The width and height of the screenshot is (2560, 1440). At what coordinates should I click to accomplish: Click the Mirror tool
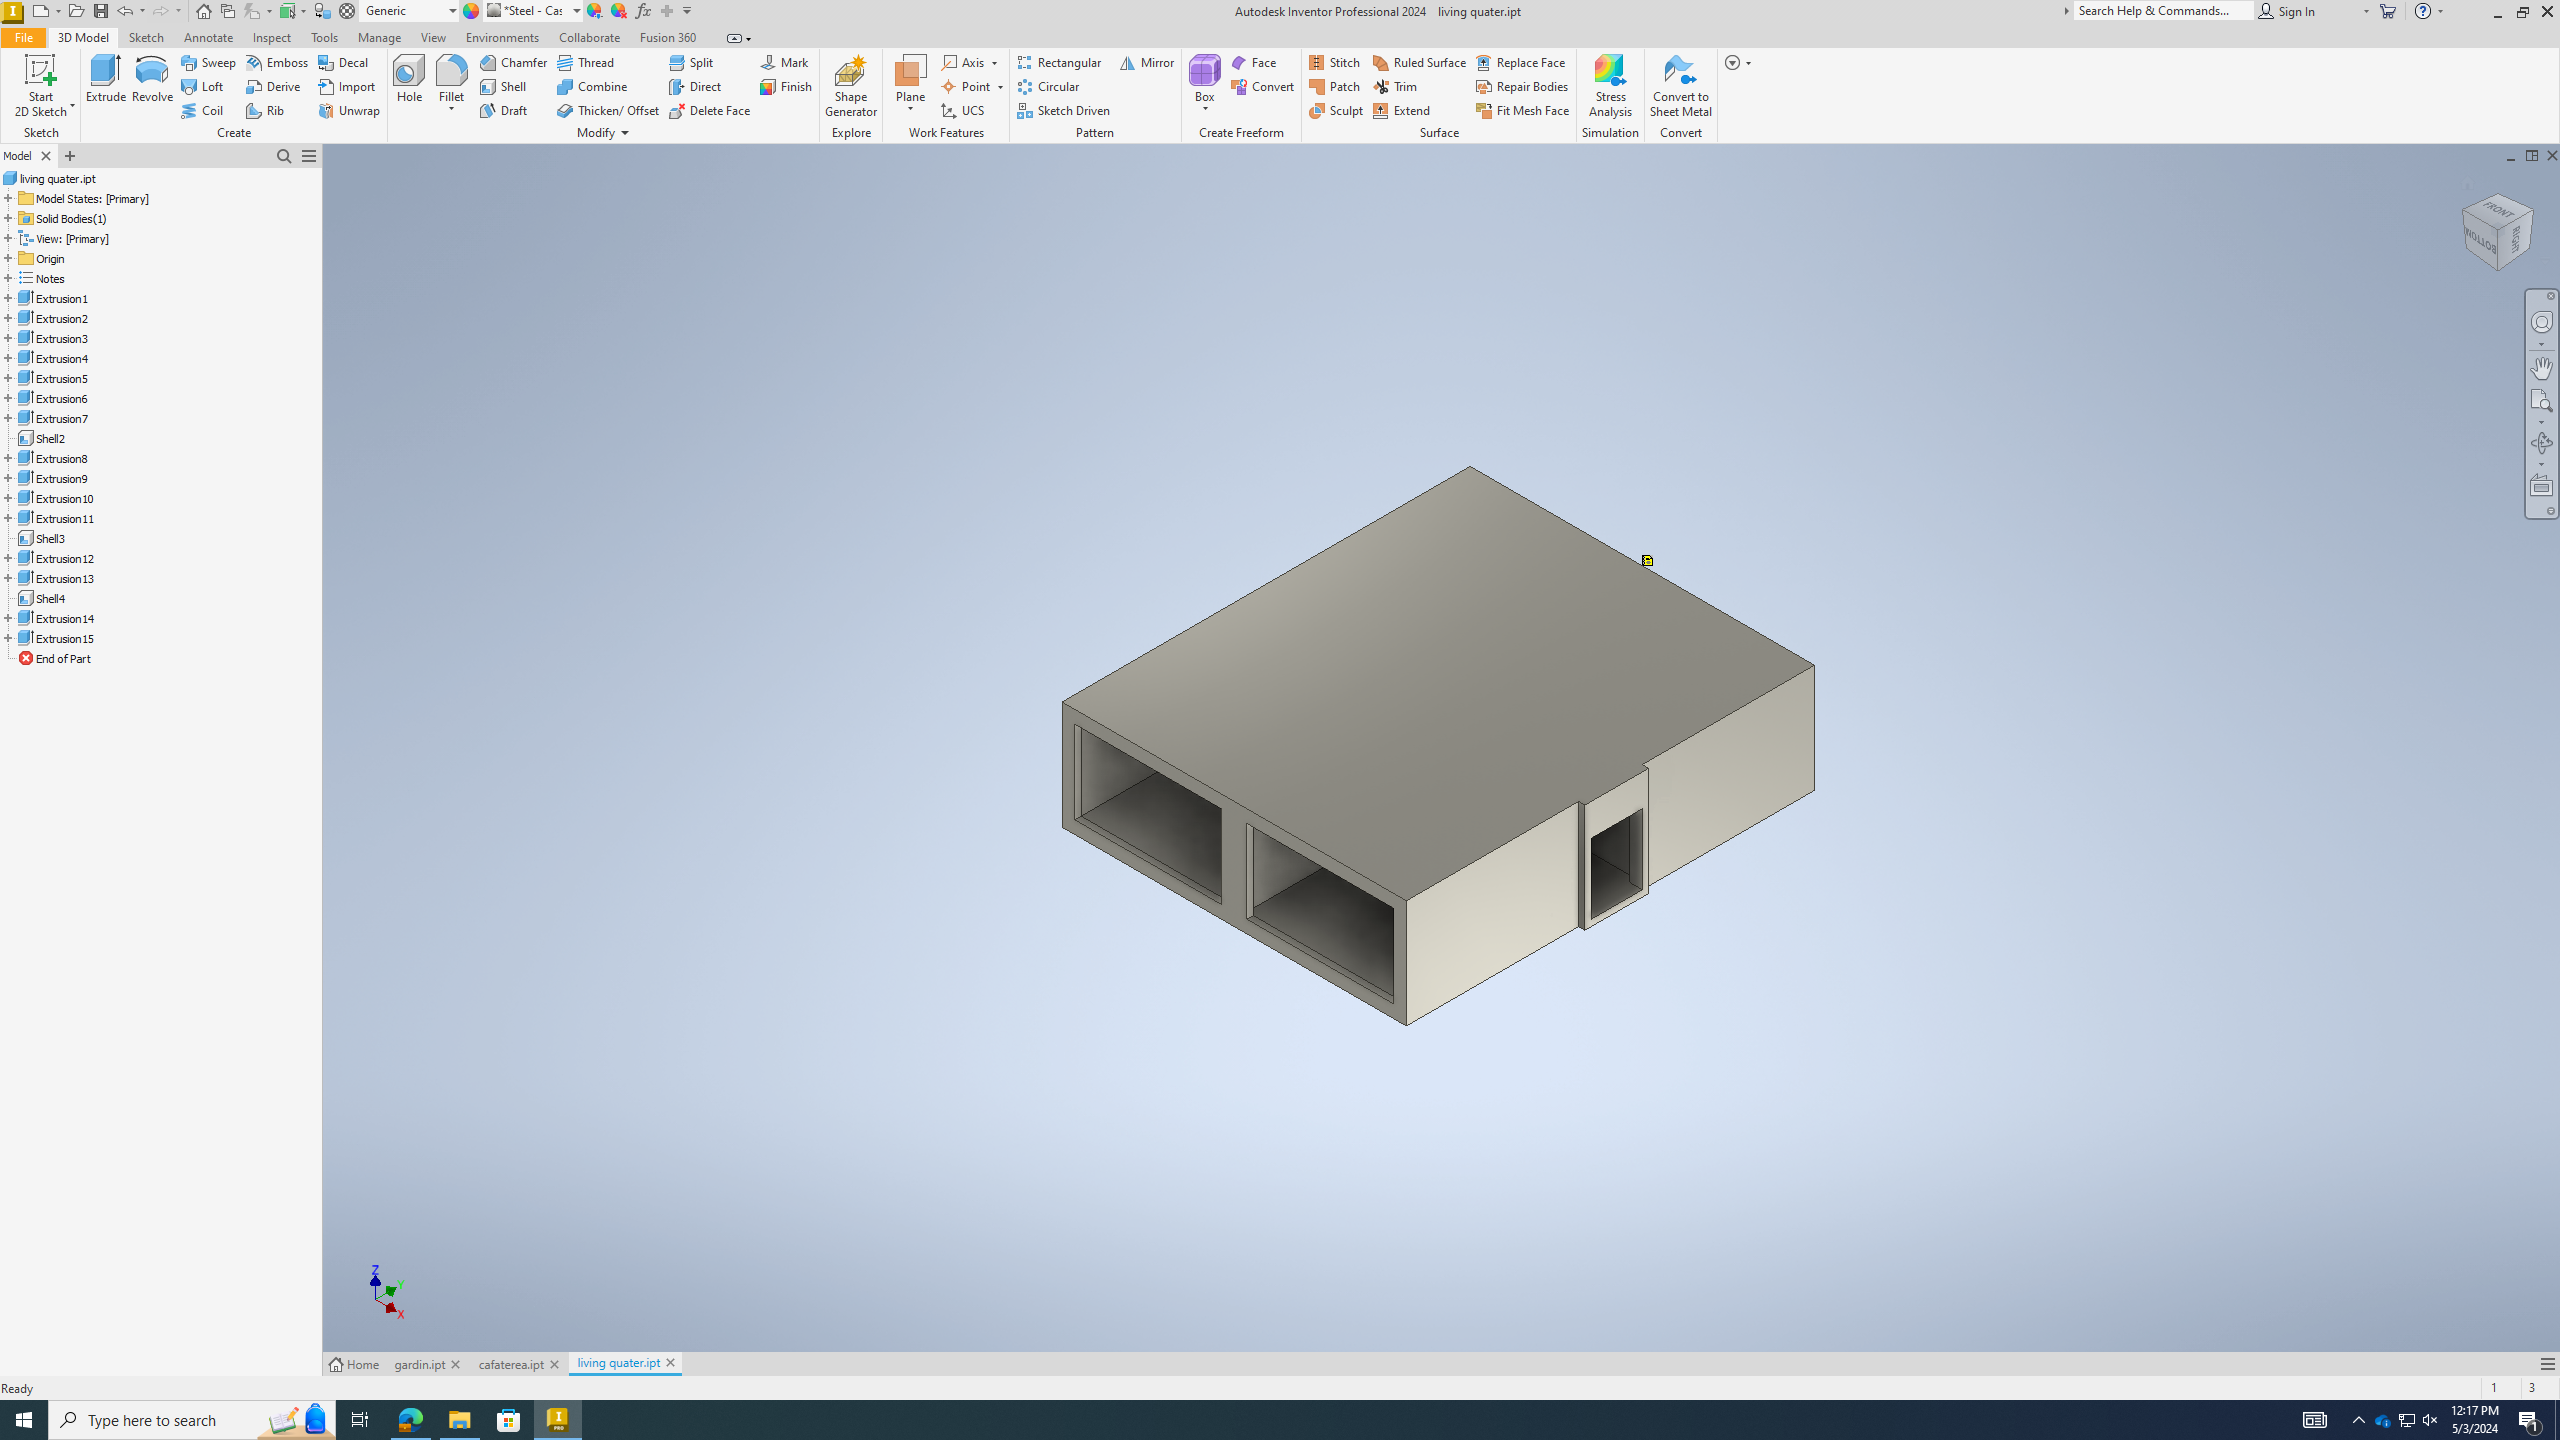click(1146, 62)
